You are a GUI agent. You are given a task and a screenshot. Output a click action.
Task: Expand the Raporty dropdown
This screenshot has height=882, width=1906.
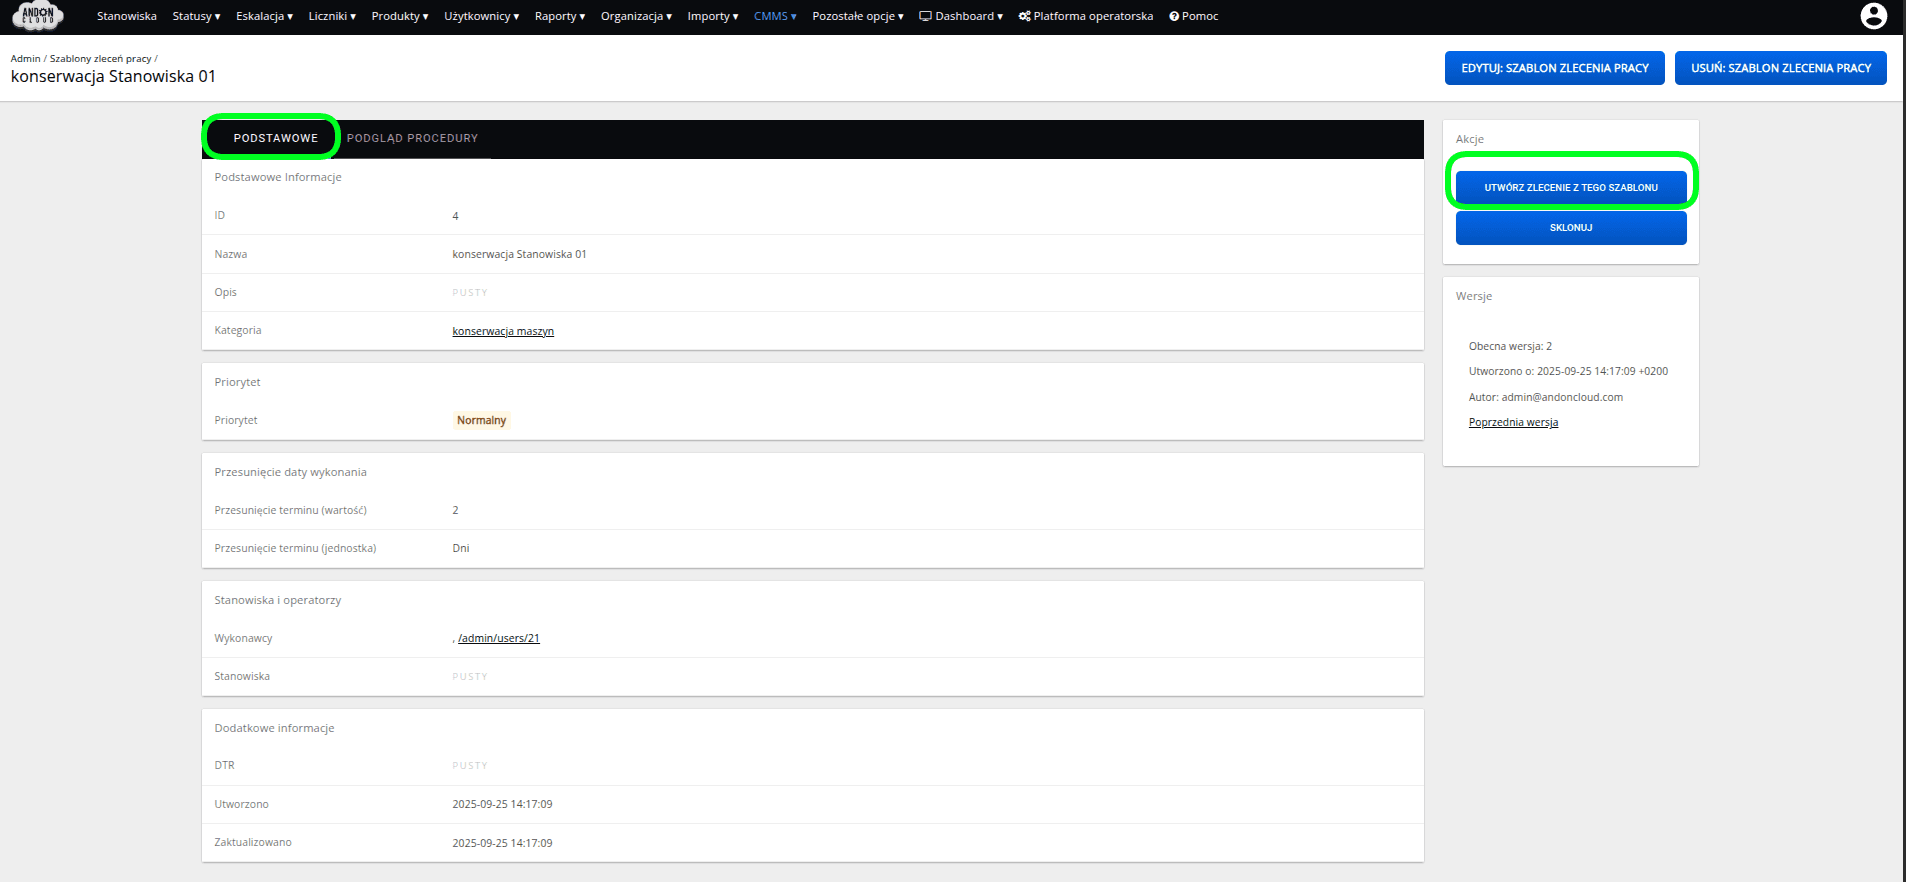(x=559, y=16)
